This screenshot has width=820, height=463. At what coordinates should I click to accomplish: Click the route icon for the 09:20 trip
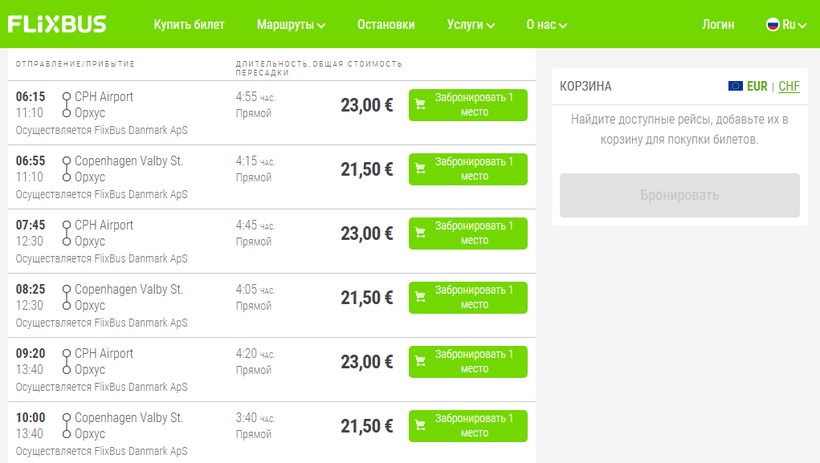click(x=66, y=361)
